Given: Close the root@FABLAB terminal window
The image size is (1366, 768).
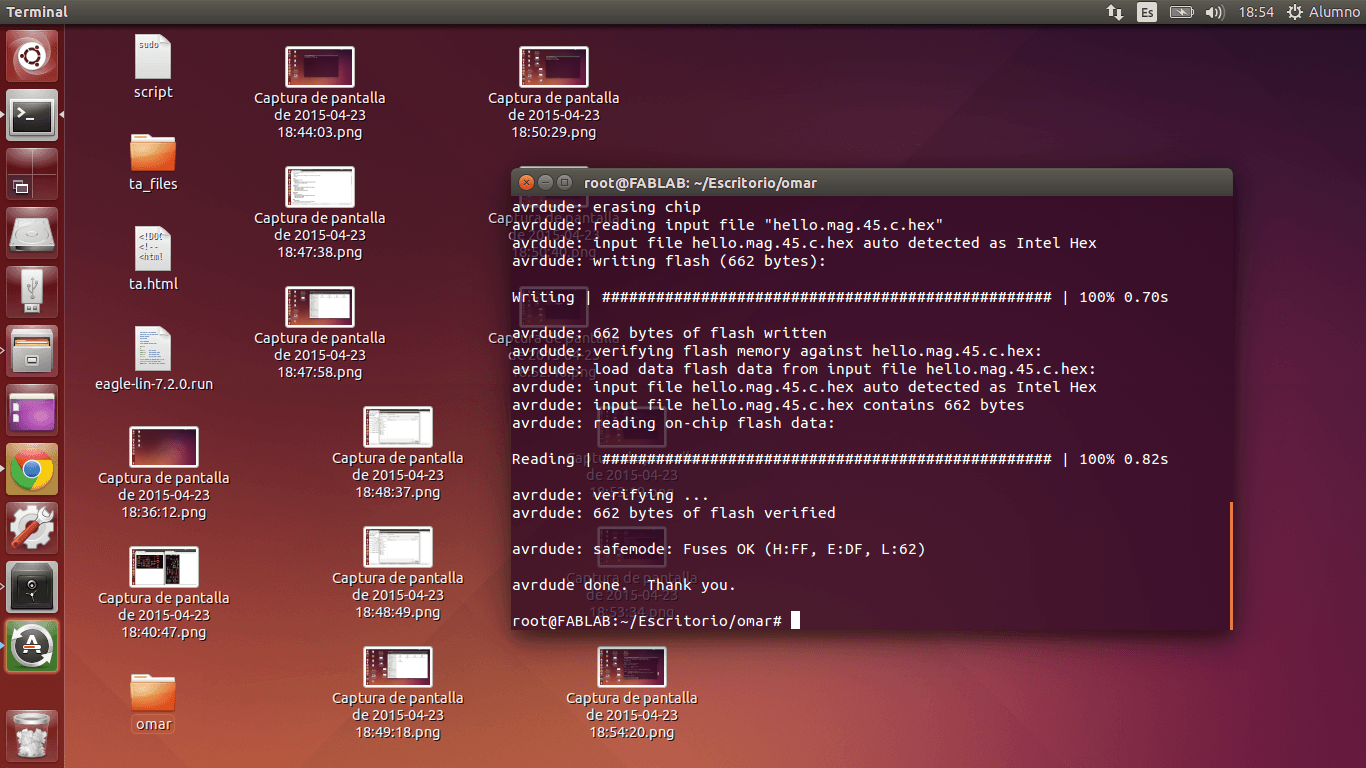Looking at the screenshot, I should [527, 182].
